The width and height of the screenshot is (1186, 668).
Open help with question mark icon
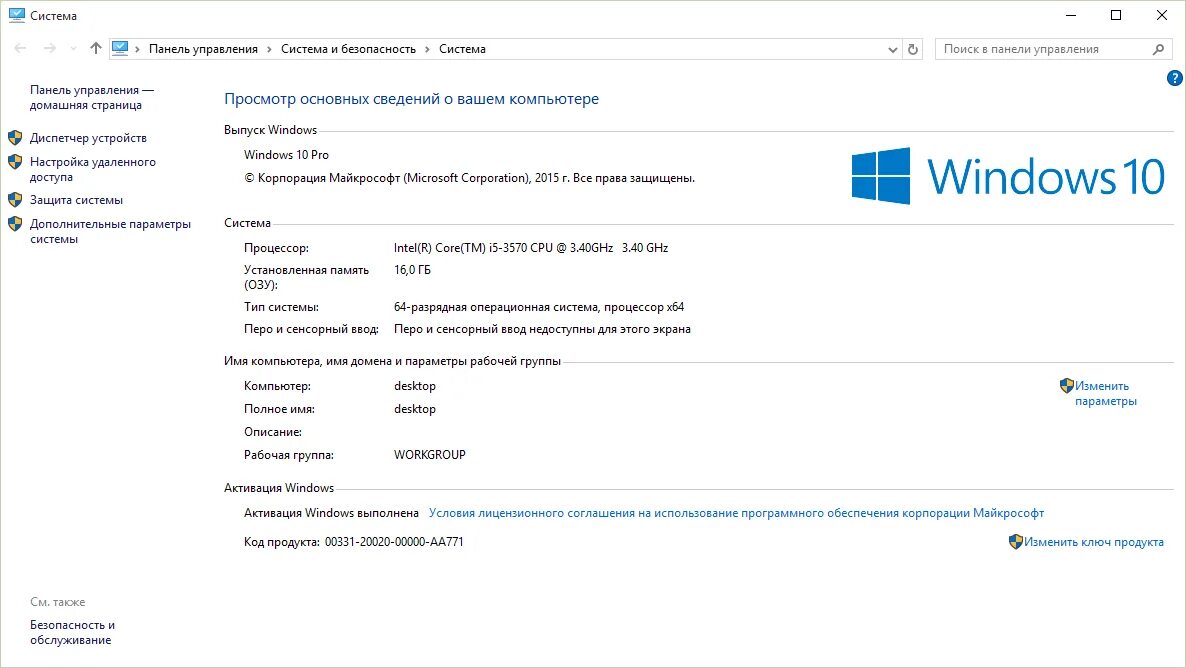point(1175,78)
